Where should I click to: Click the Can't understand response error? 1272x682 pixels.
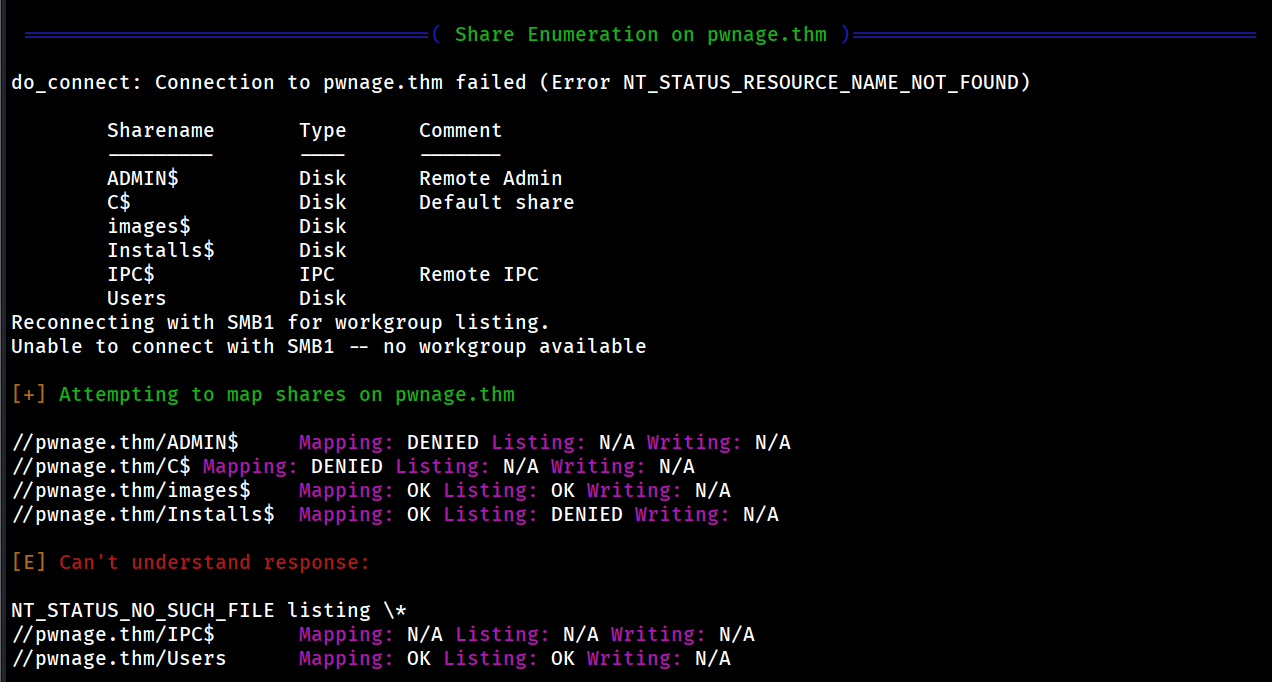(214, 563)
